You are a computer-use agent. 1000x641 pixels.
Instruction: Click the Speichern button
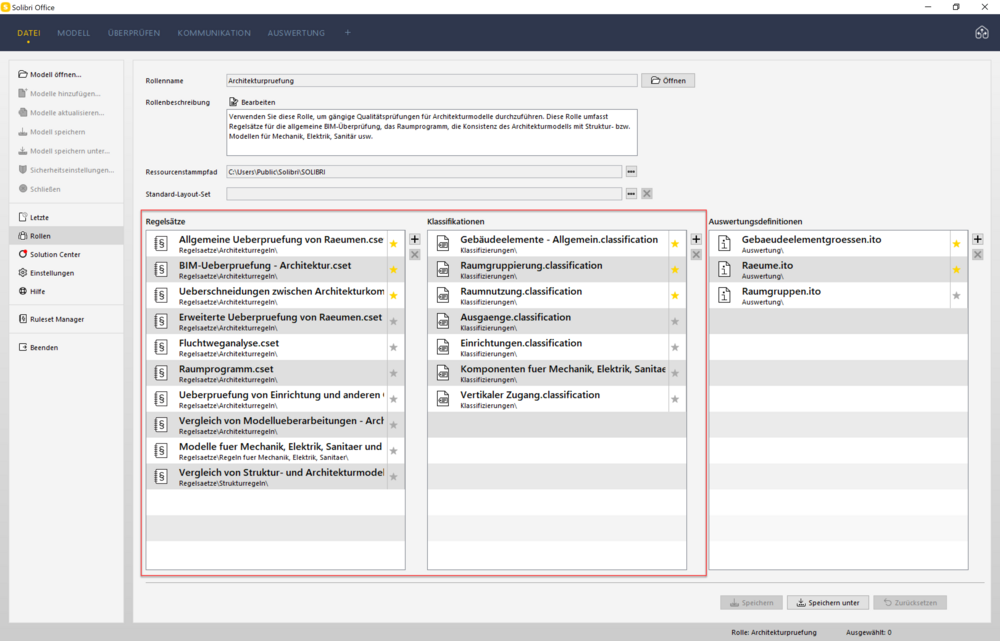click(x=751, y=602)
